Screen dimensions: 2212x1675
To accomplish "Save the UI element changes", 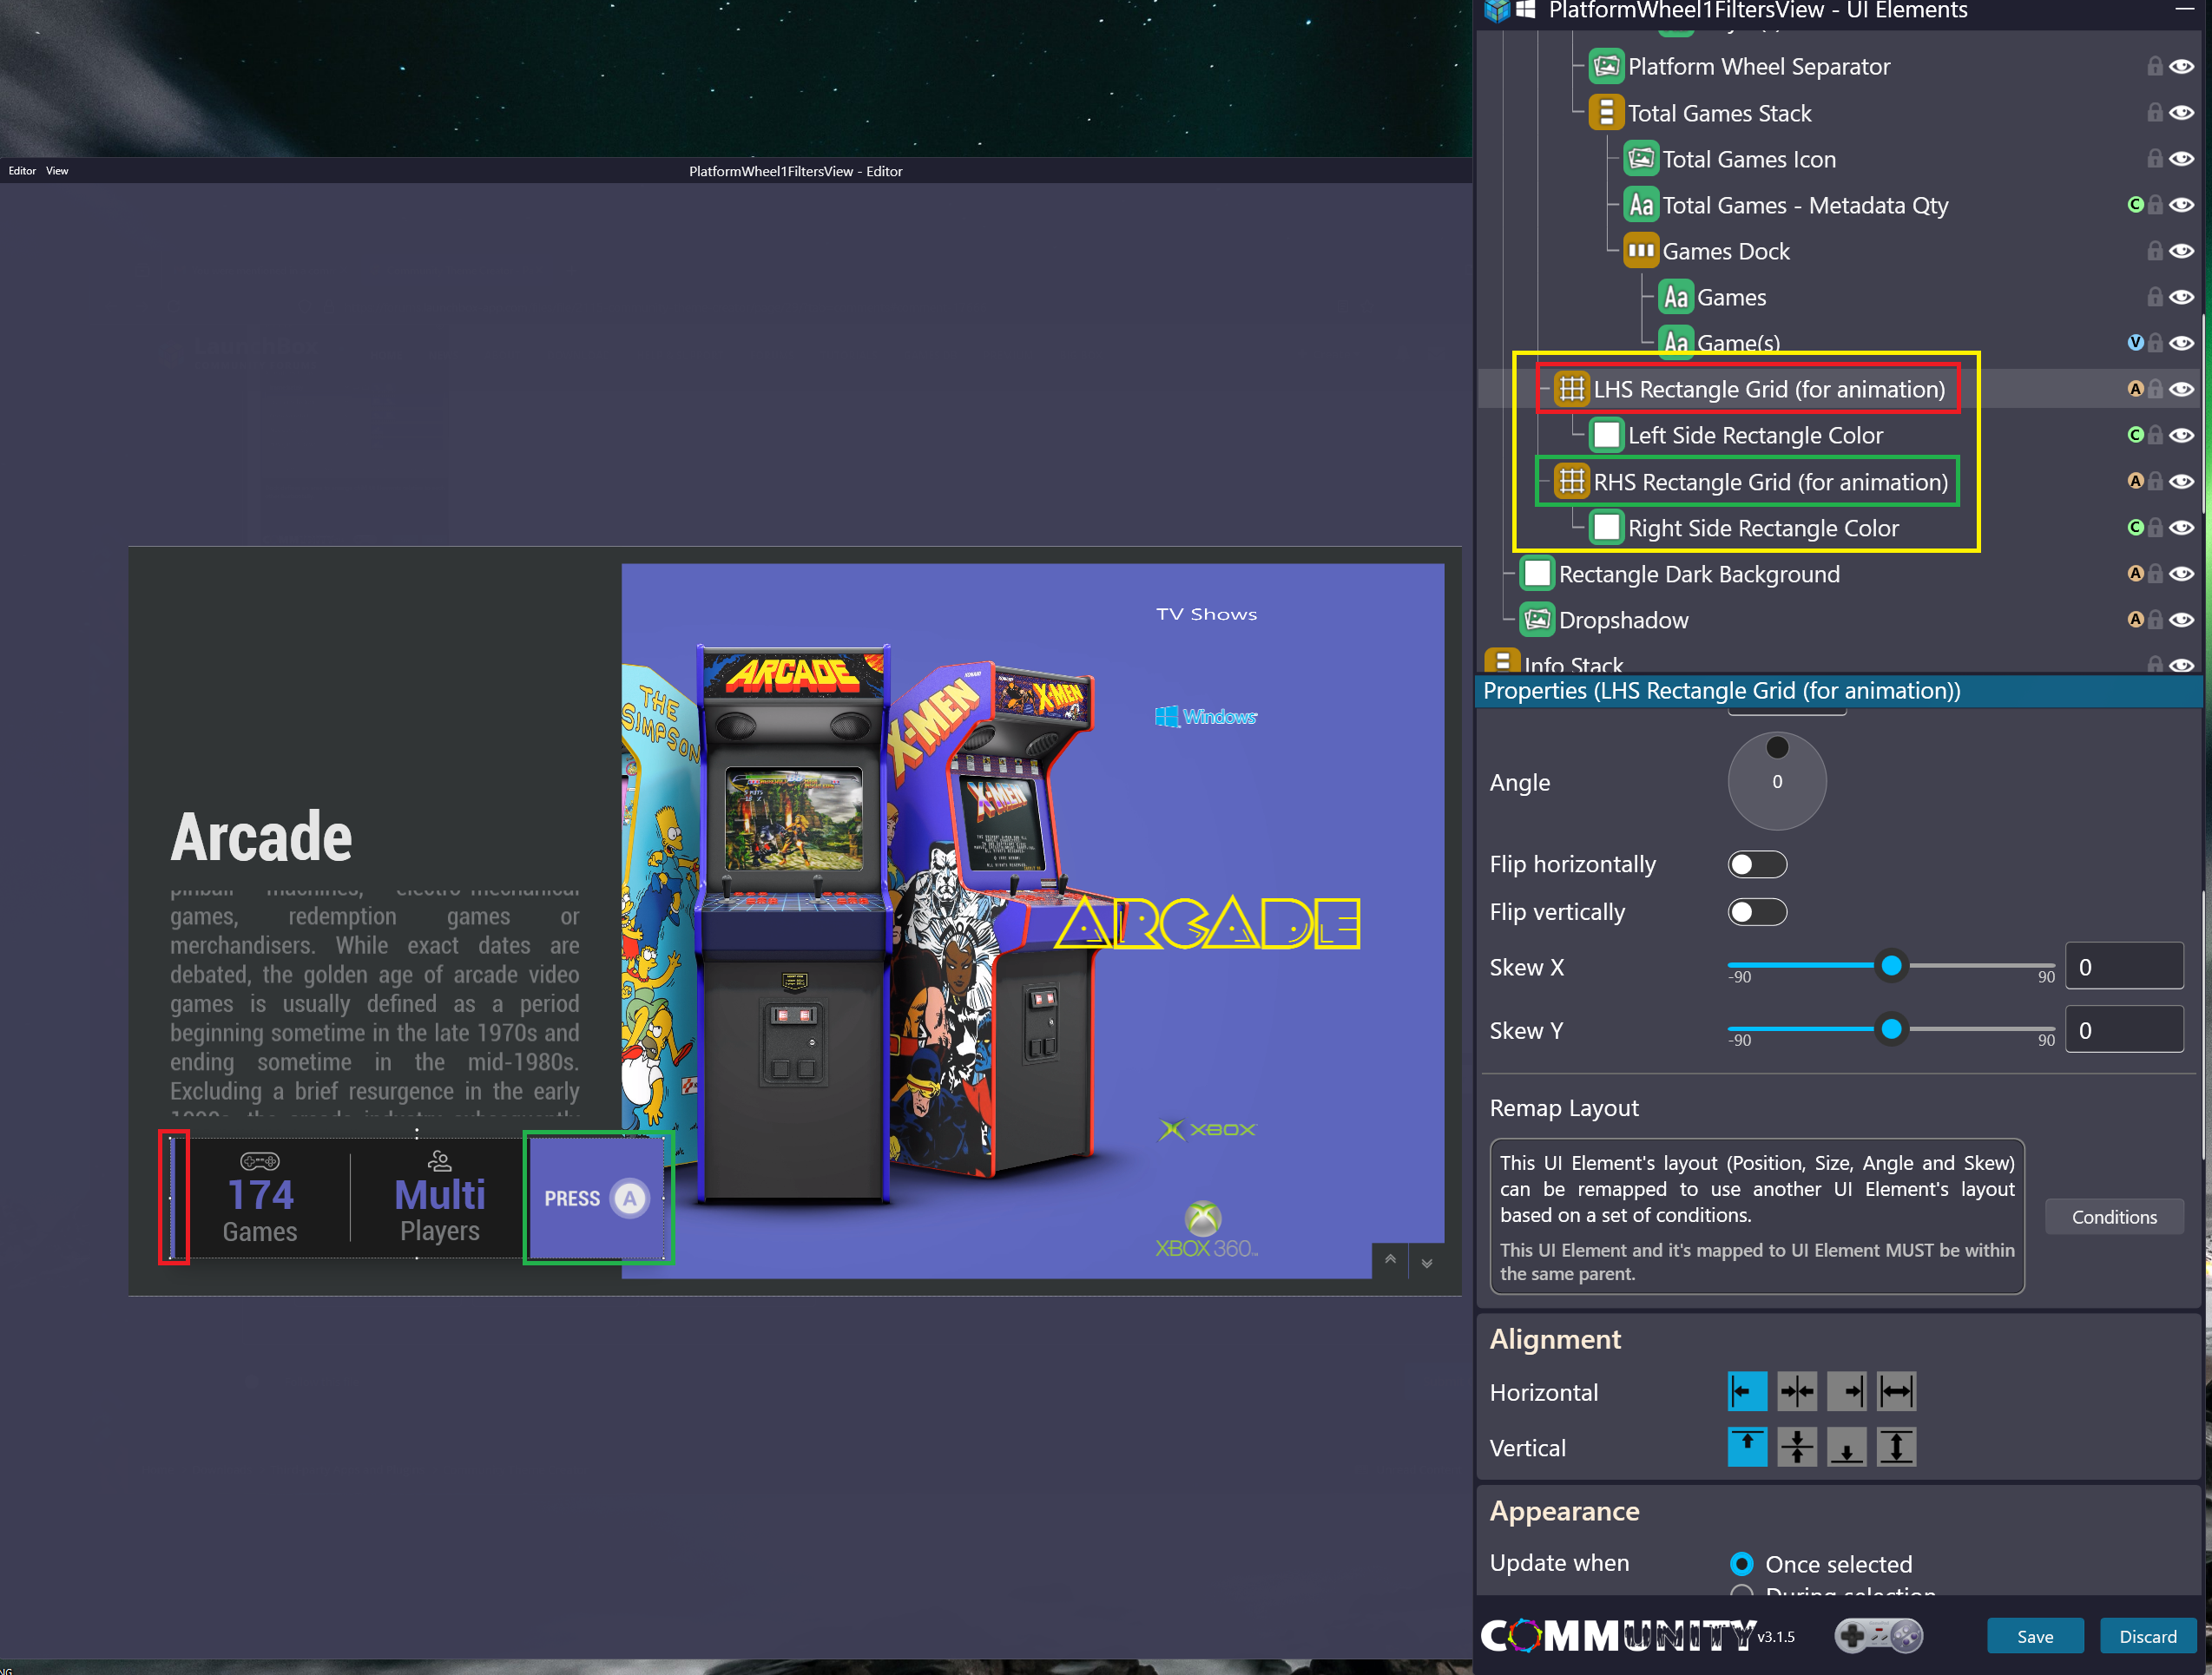I will tap(2035, 1637).
